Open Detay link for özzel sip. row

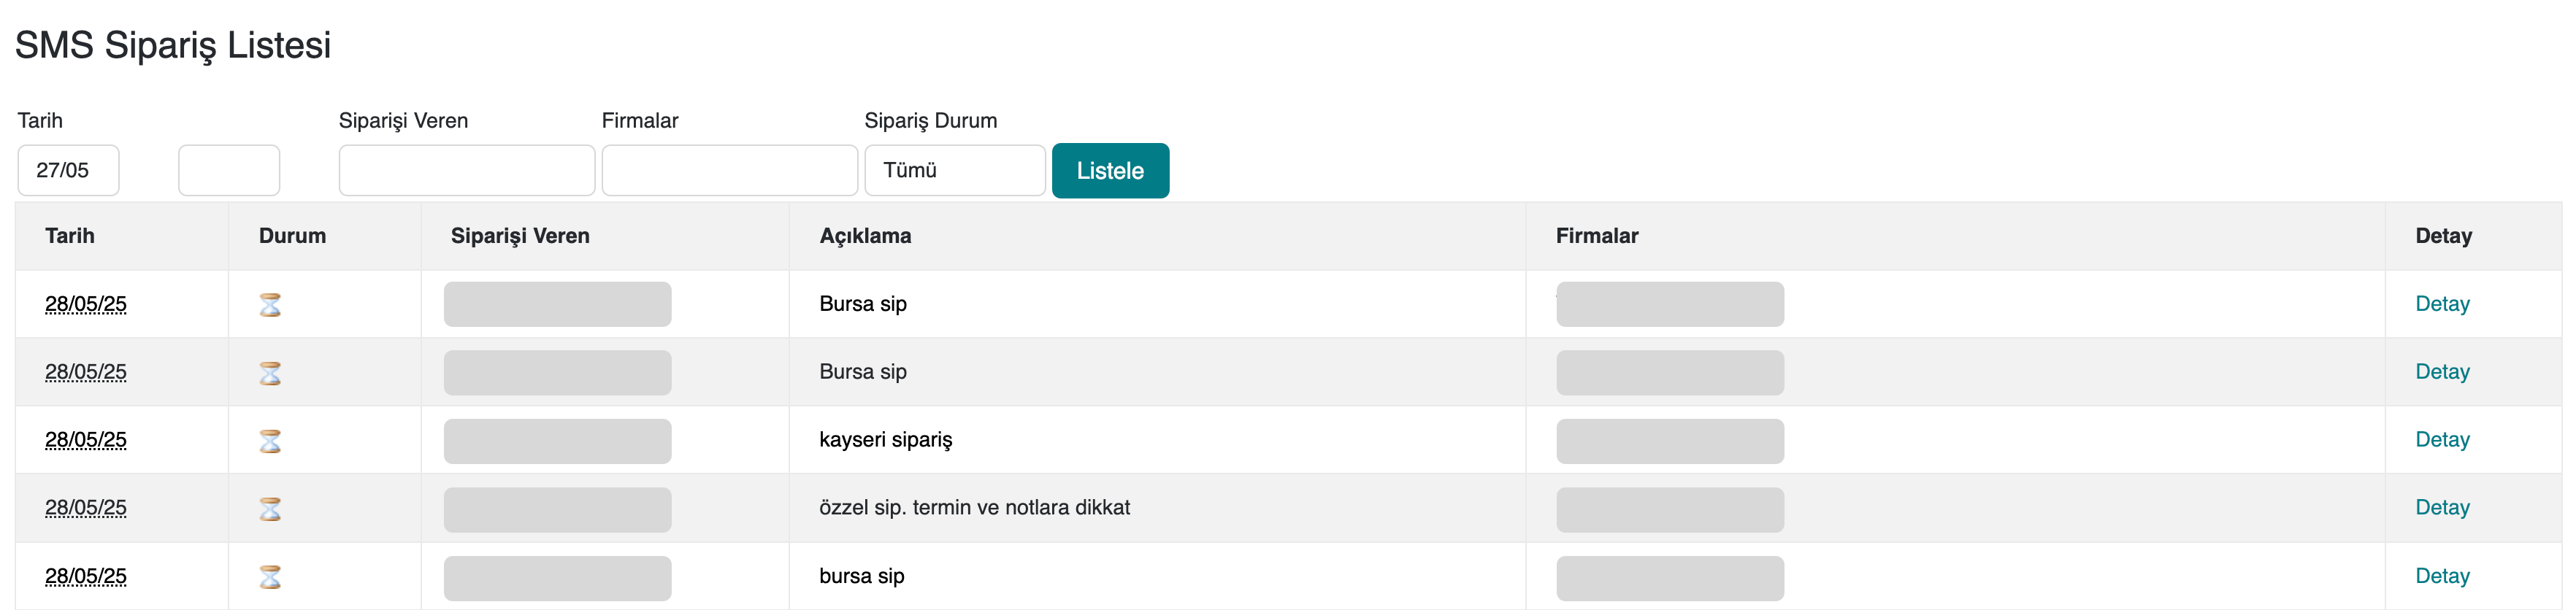click(2441, 508)
